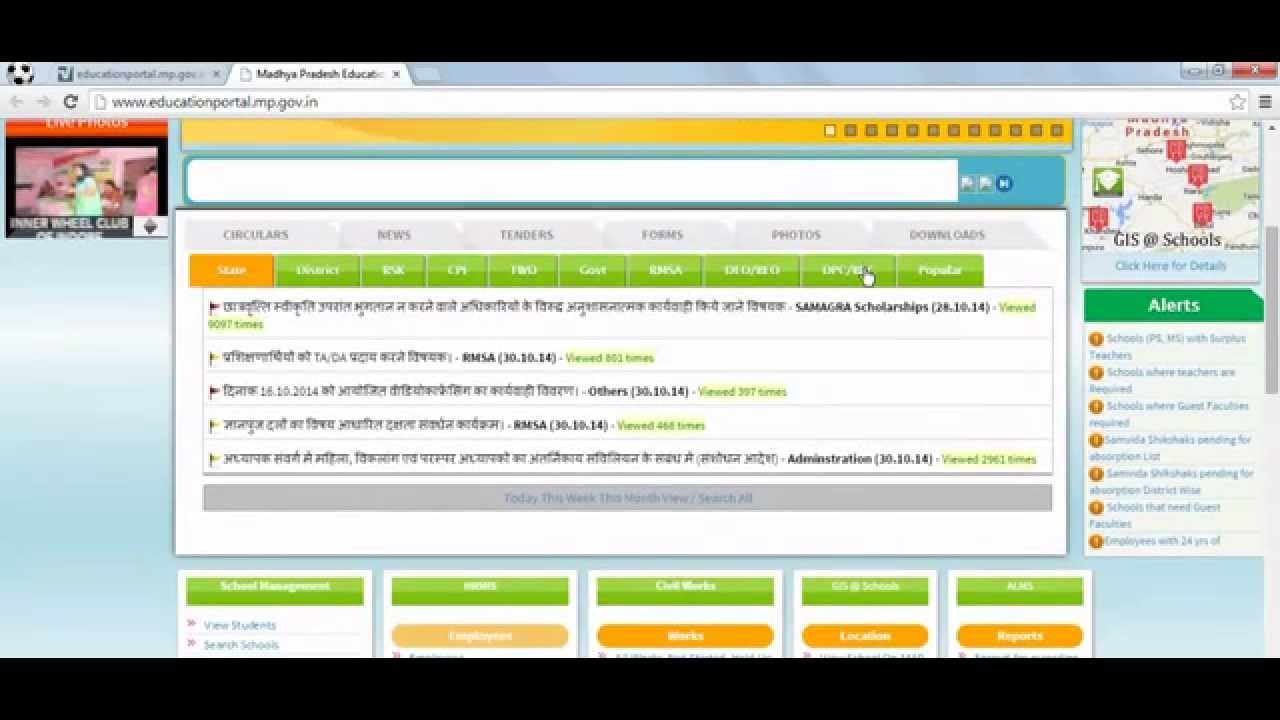Select the first white slideshow indicator square
This screenshot has width=1280, height=720.
(x=830, y=130)
